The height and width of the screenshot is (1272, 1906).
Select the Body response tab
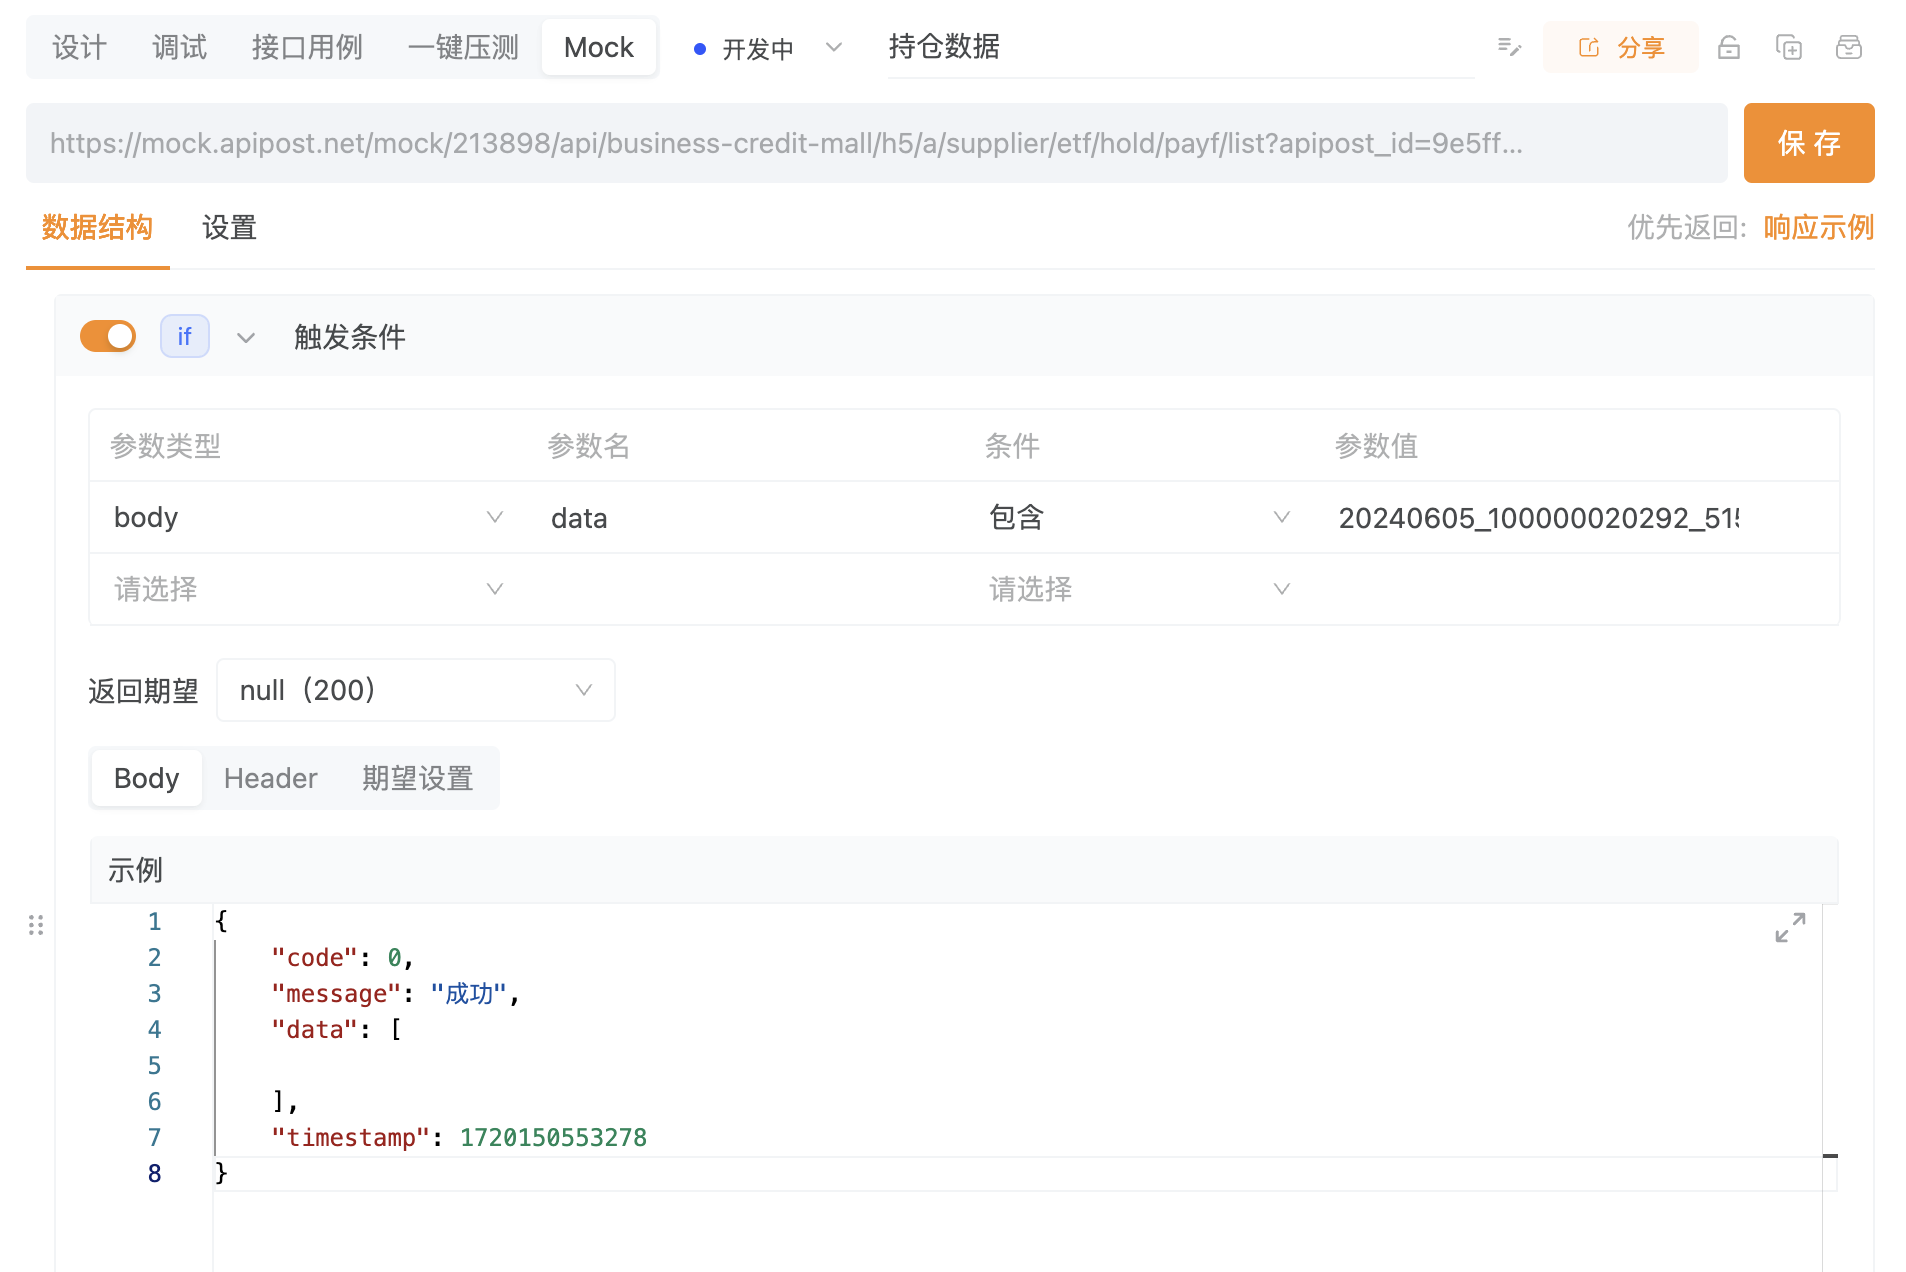pos(147,778)
